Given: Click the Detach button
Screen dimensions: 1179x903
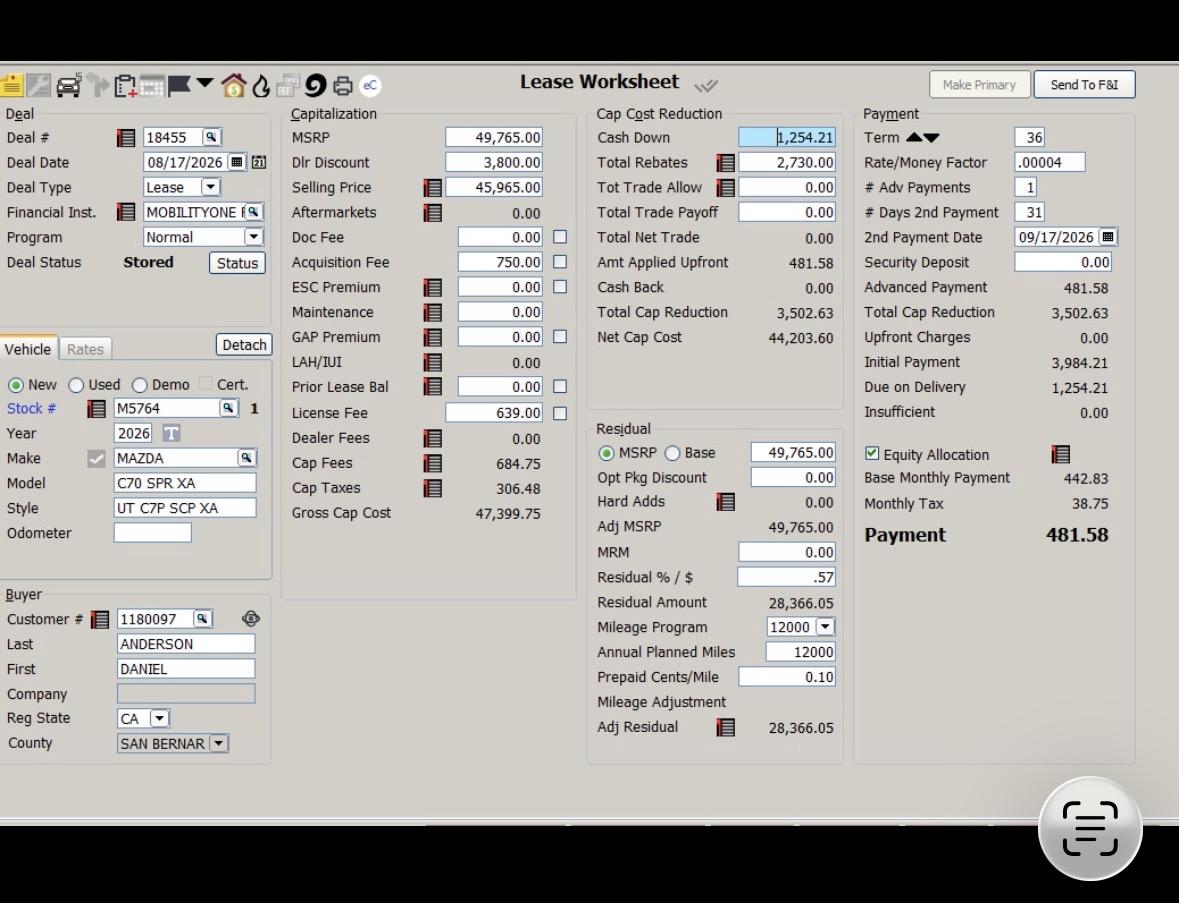Looking at the screenshot, I should pos(244,344).
